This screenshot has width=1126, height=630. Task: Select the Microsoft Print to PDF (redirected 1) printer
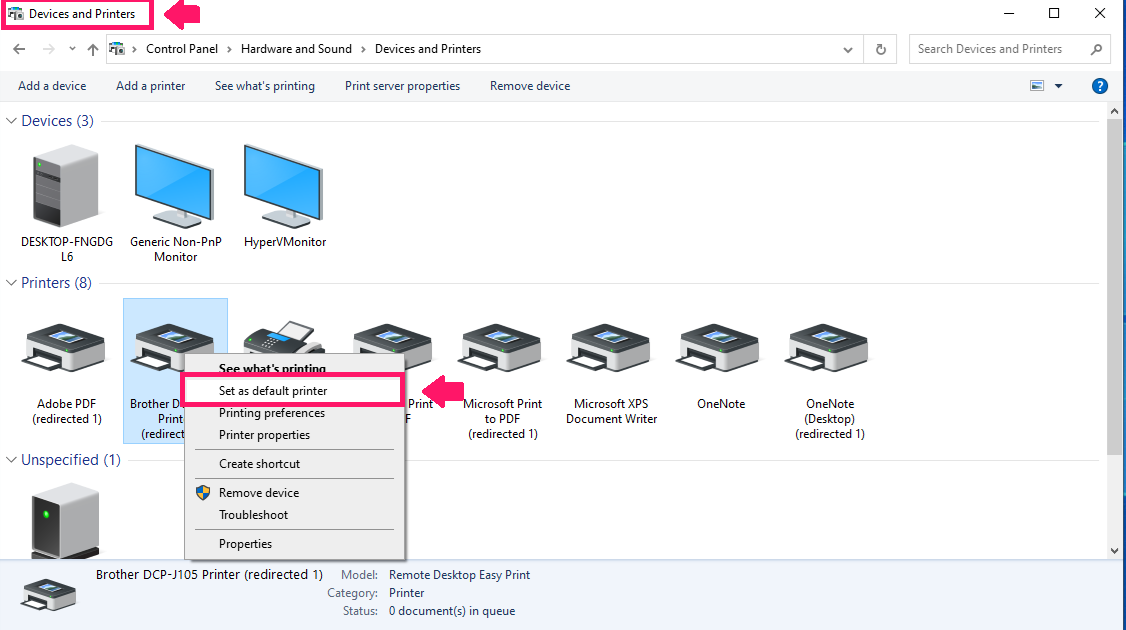[502, 348]
